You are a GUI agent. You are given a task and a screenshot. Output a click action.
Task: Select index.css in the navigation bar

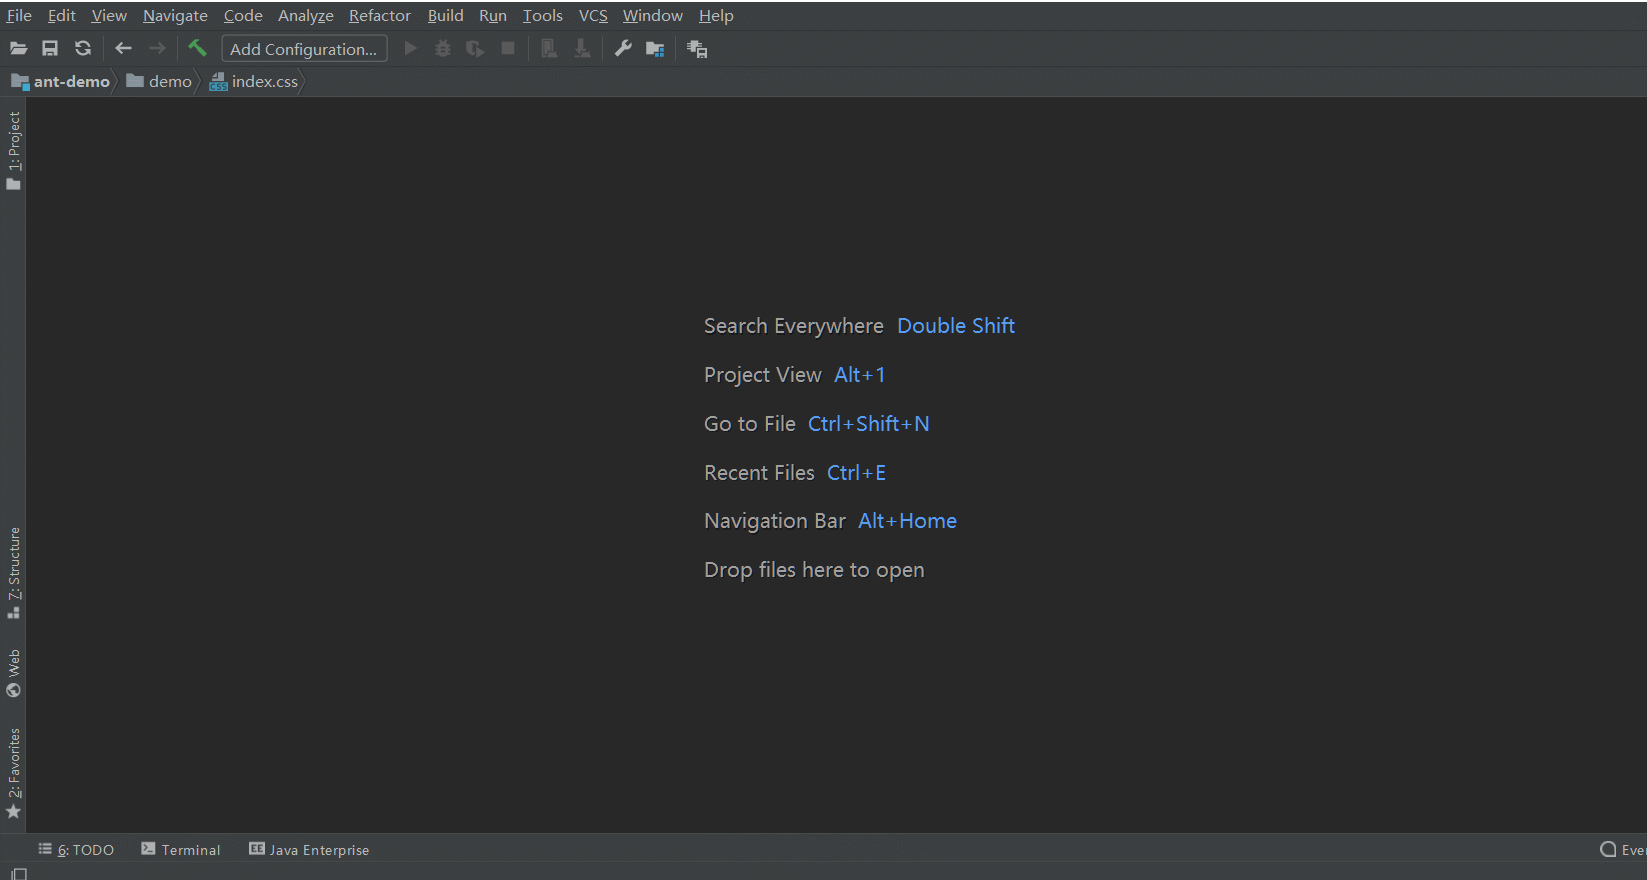point(254,81)
